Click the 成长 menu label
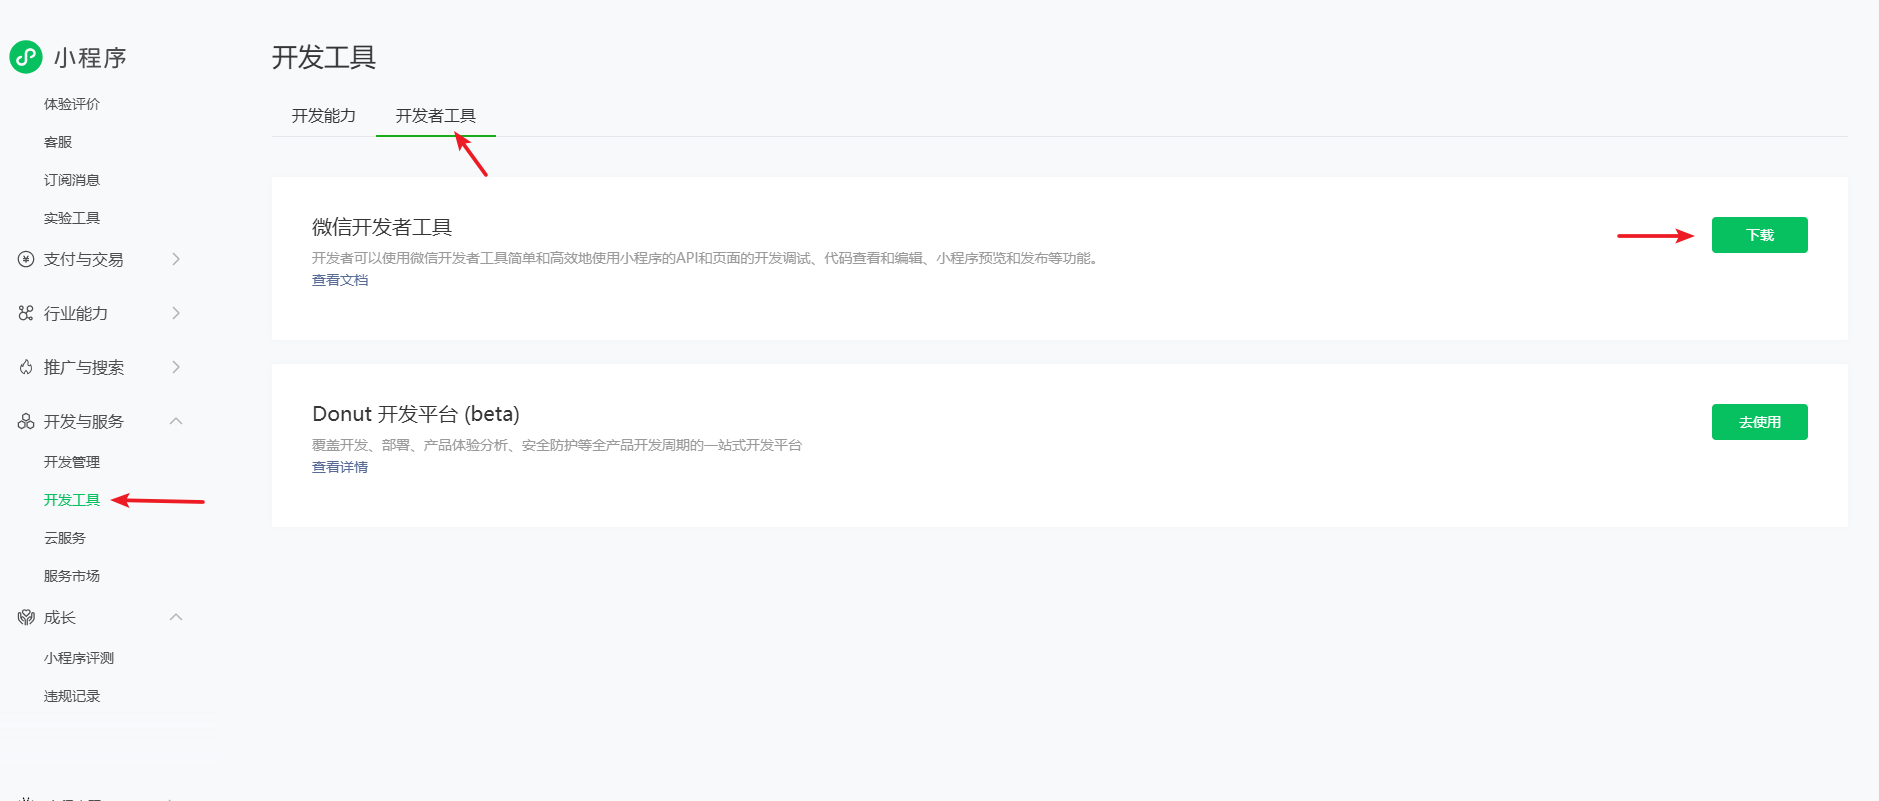This screenshot has width=1879, height=801. (60, 617)
